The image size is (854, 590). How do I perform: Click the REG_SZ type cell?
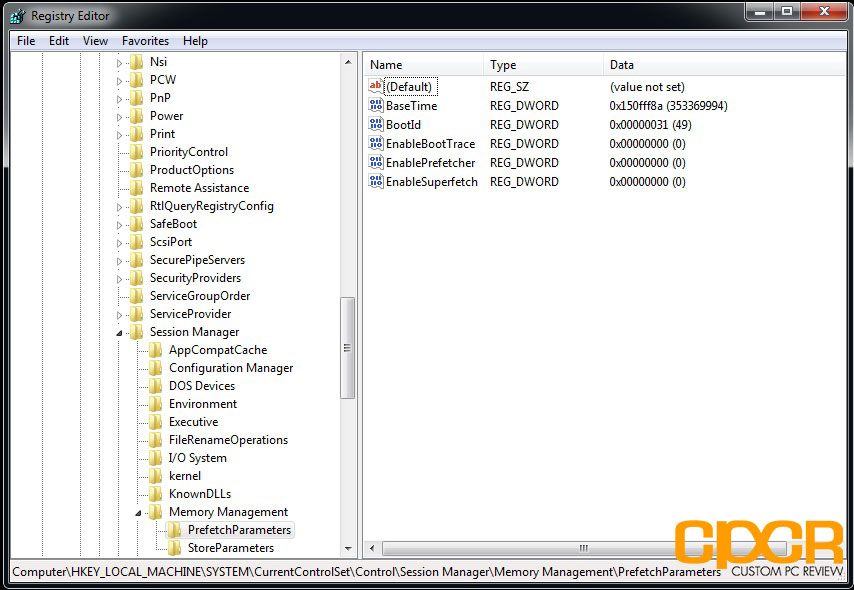click(x=509, y=86)
